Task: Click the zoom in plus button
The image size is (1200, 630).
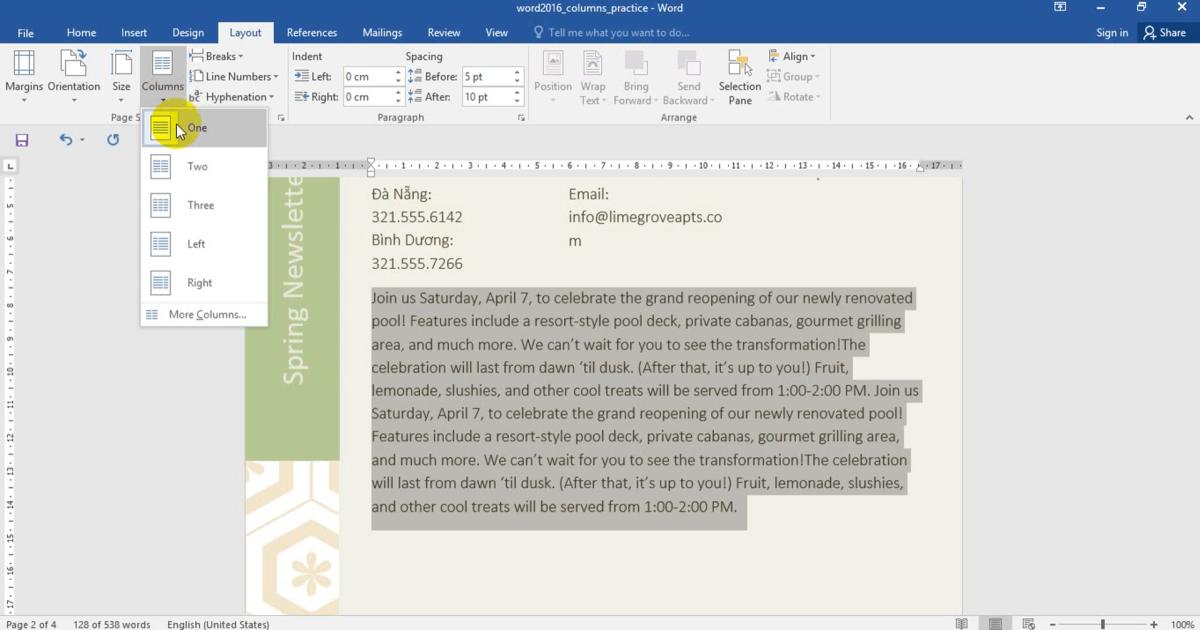Action: pyautogui.click(x=1154, y=624)
